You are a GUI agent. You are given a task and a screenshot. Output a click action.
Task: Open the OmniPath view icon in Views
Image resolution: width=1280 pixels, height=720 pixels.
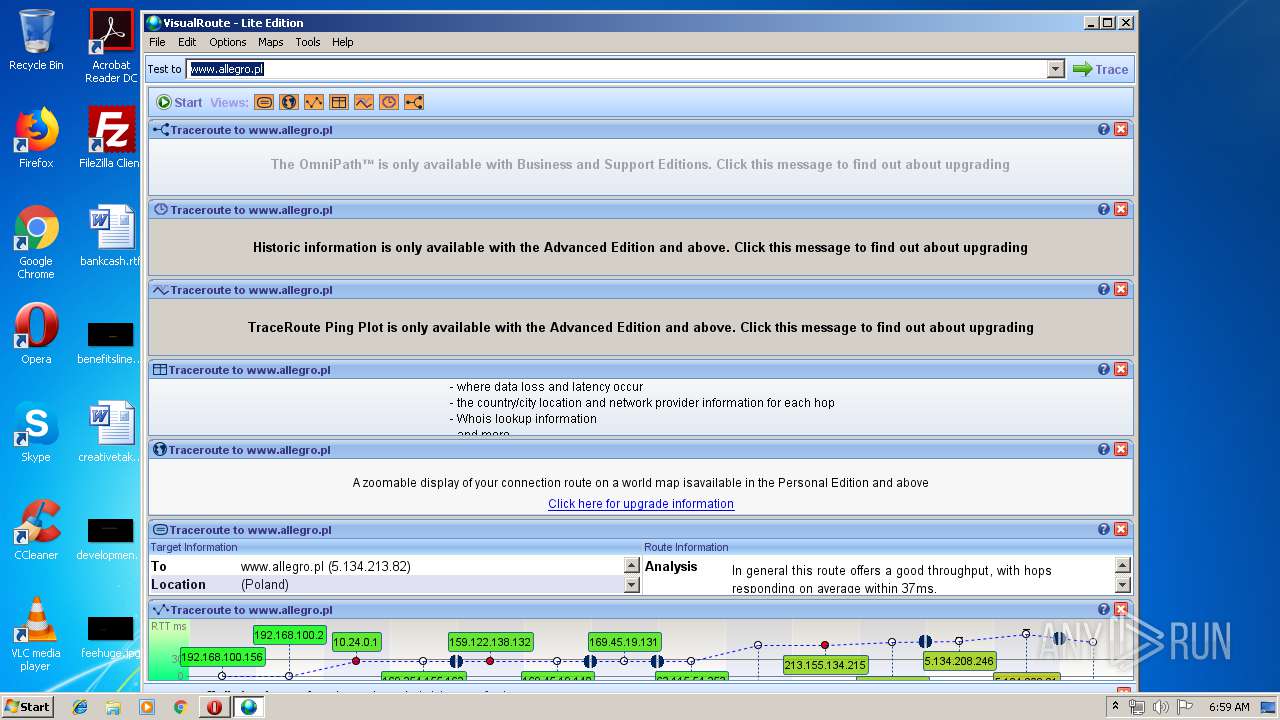pyautogui.click(x=414, y=102)
